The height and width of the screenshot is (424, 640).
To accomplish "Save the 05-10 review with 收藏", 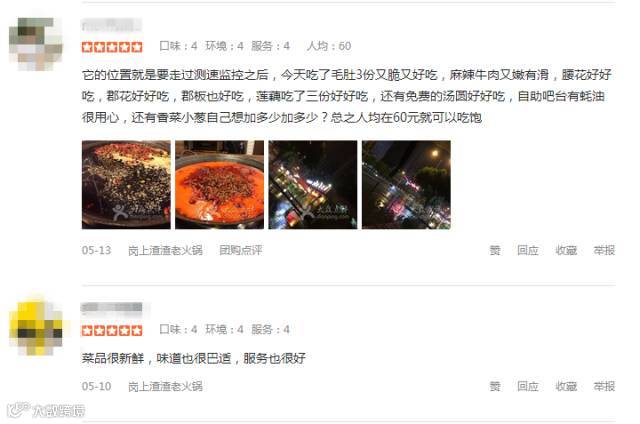I will pos(566,386).
